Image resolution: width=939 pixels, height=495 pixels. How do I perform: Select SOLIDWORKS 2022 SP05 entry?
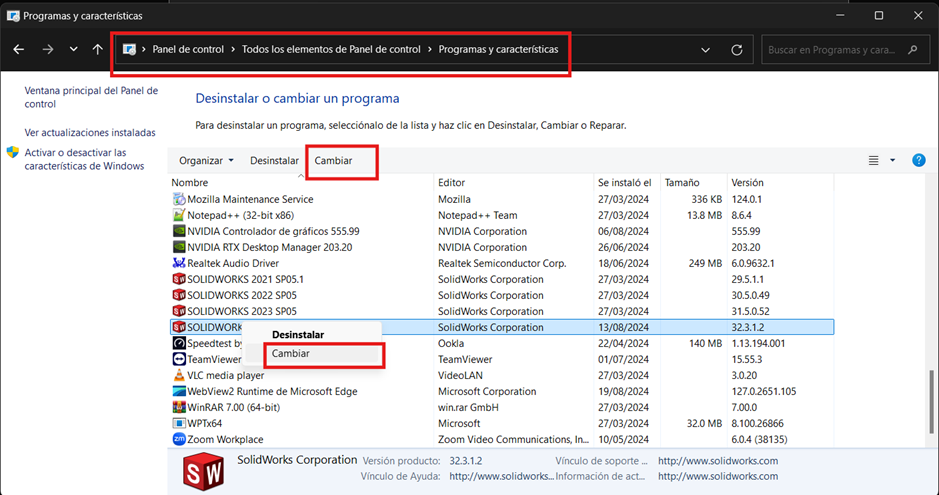tap(242, 295)
